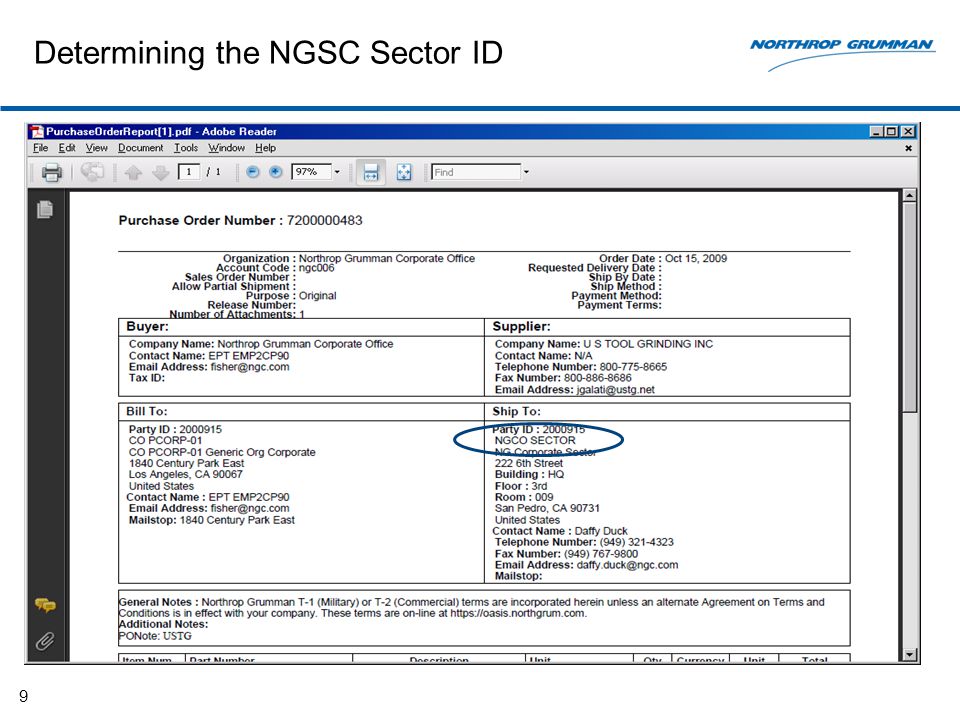Close the Adobe Reader window
960x720 pixels.
[908, 132]
